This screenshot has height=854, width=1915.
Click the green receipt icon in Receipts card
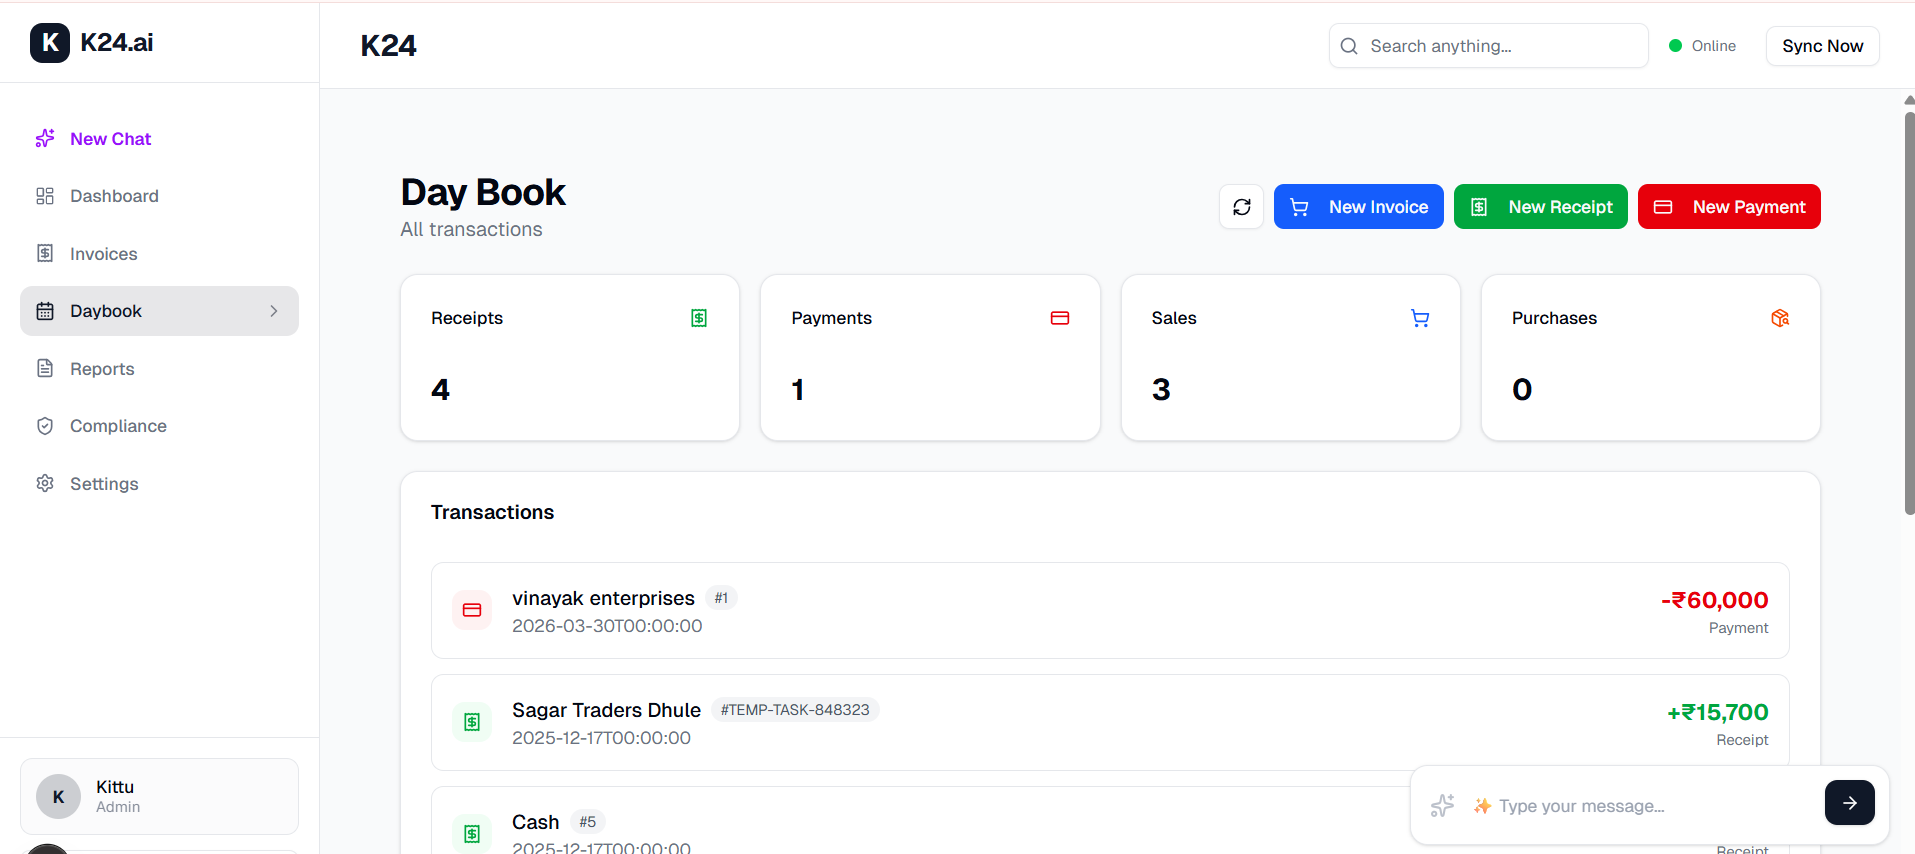699,318
